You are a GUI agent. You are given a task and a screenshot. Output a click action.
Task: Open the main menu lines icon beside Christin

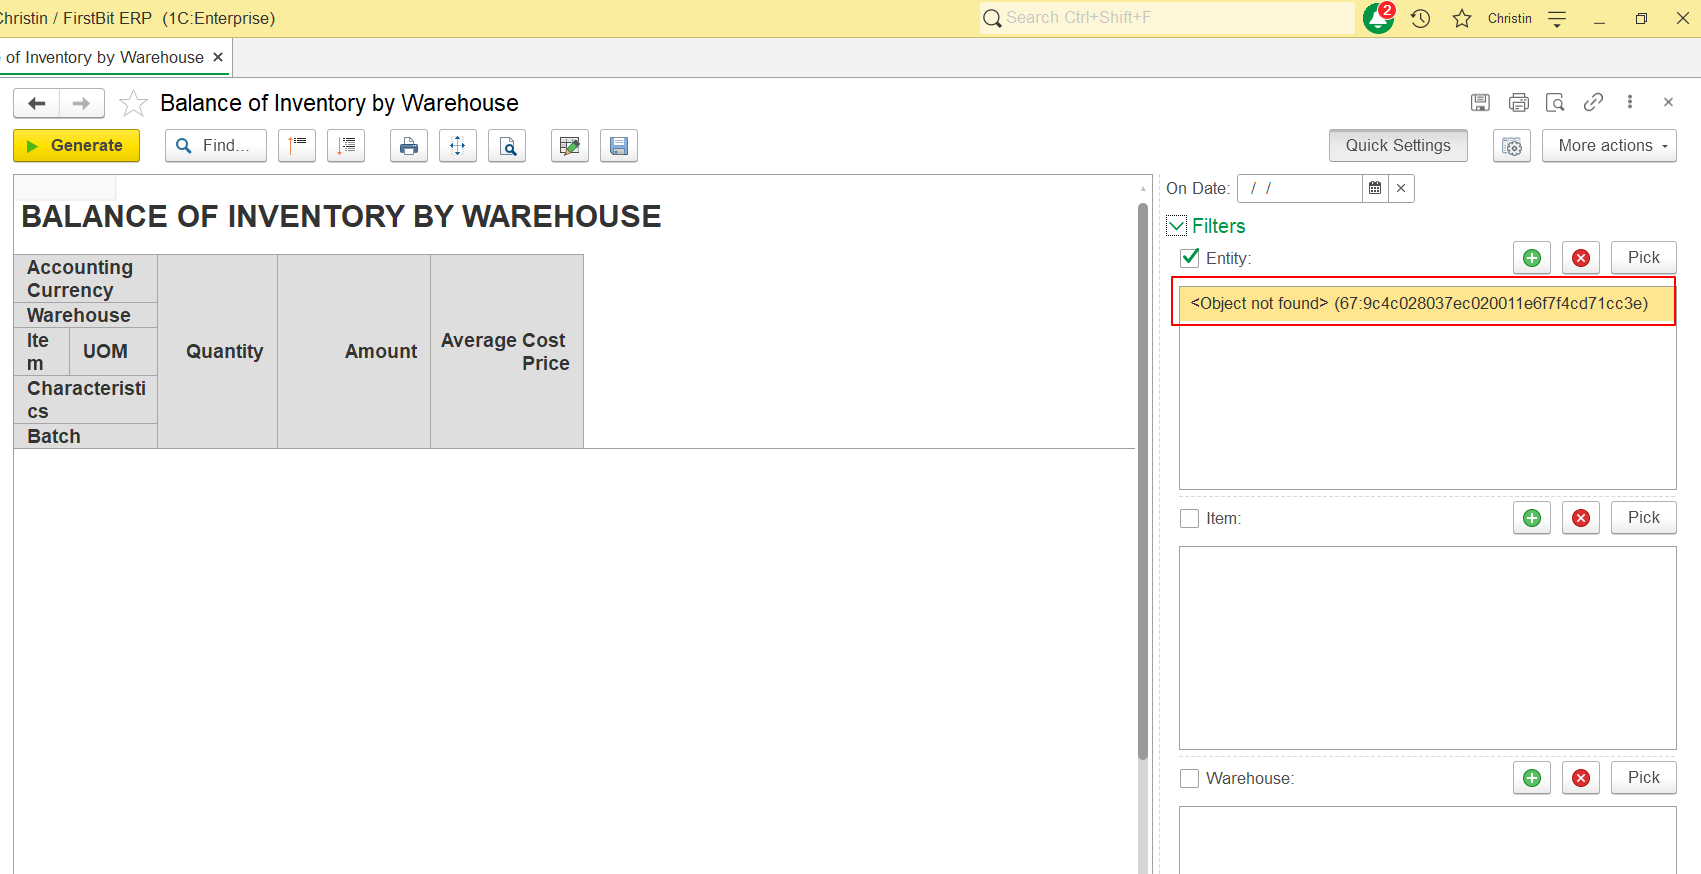pos(1557,18)
